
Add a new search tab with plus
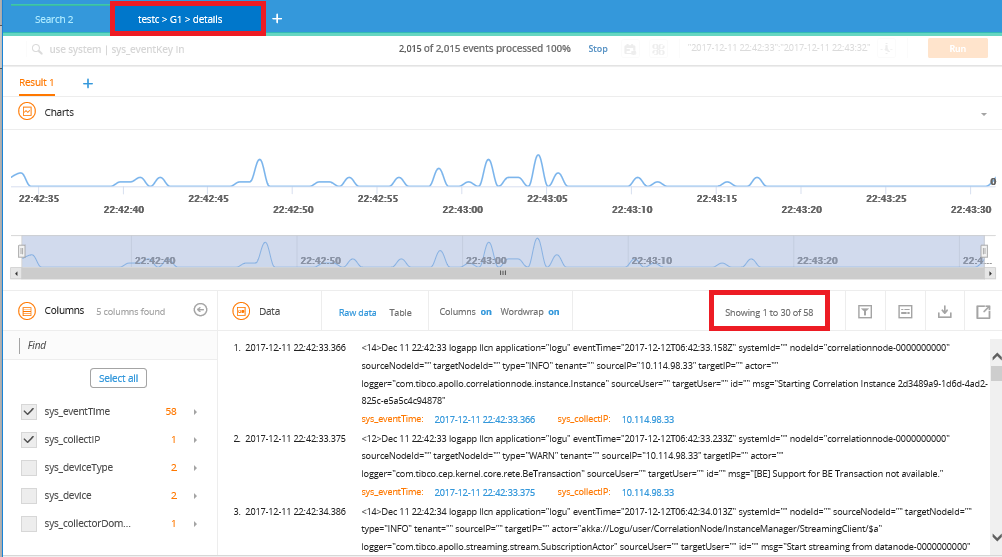(x=277, y=19)
